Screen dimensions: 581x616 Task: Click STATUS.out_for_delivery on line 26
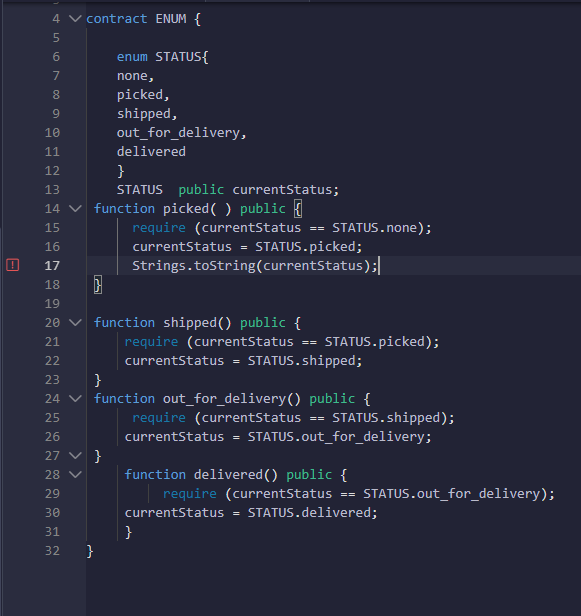pos(336,437)
